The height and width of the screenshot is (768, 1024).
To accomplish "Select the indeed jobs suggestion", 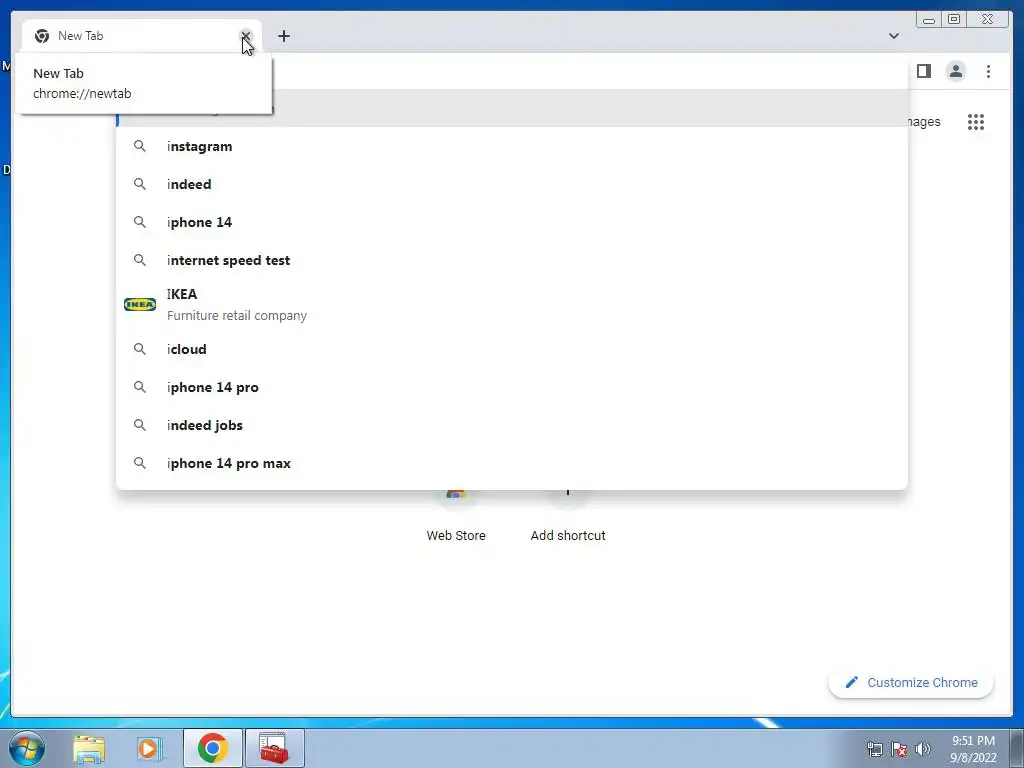I will tap(511, 424).
